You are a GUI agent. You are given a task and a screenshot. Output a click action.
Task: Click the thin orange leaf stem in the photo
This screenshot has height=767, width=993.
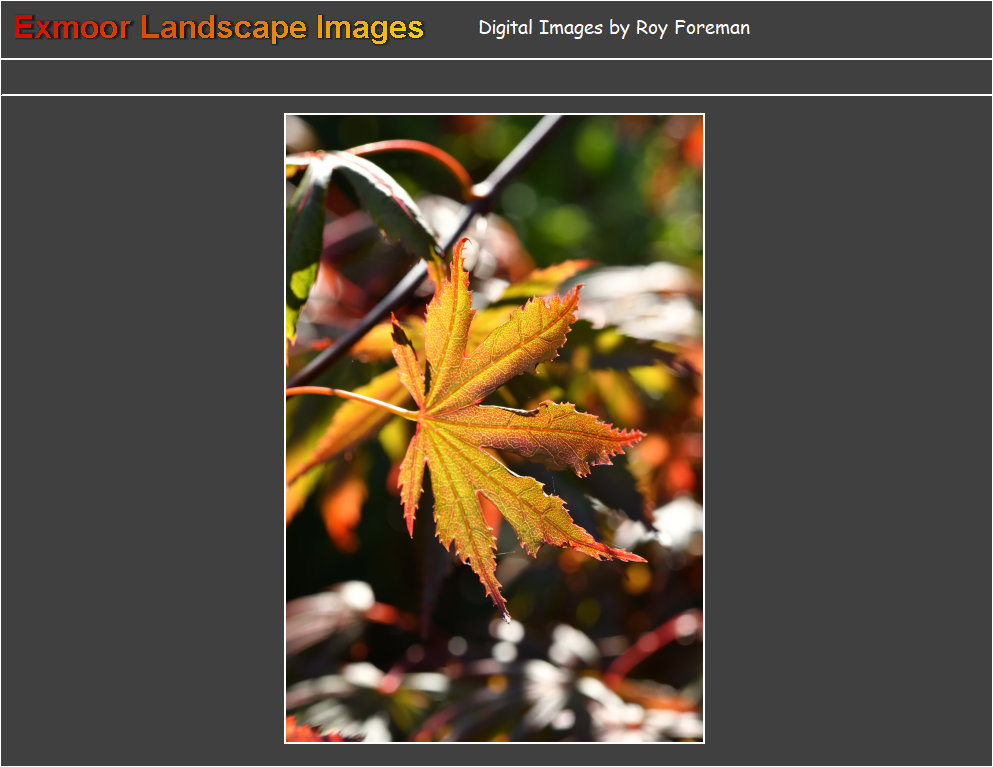350,396
